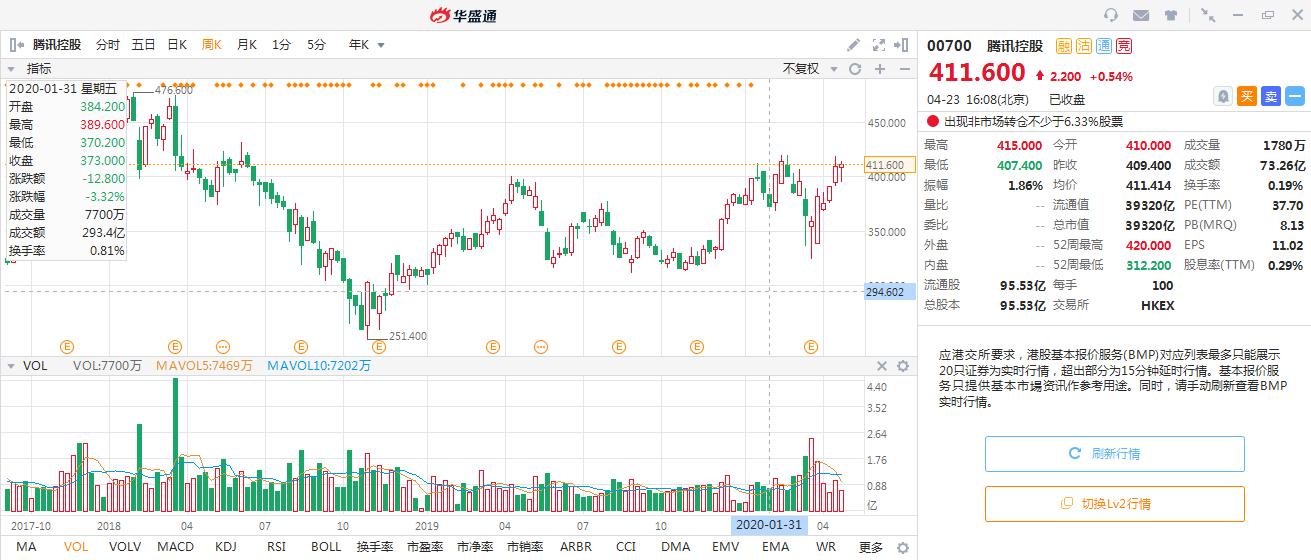
Task: Refresh the K-line chart
Action: 855,69
